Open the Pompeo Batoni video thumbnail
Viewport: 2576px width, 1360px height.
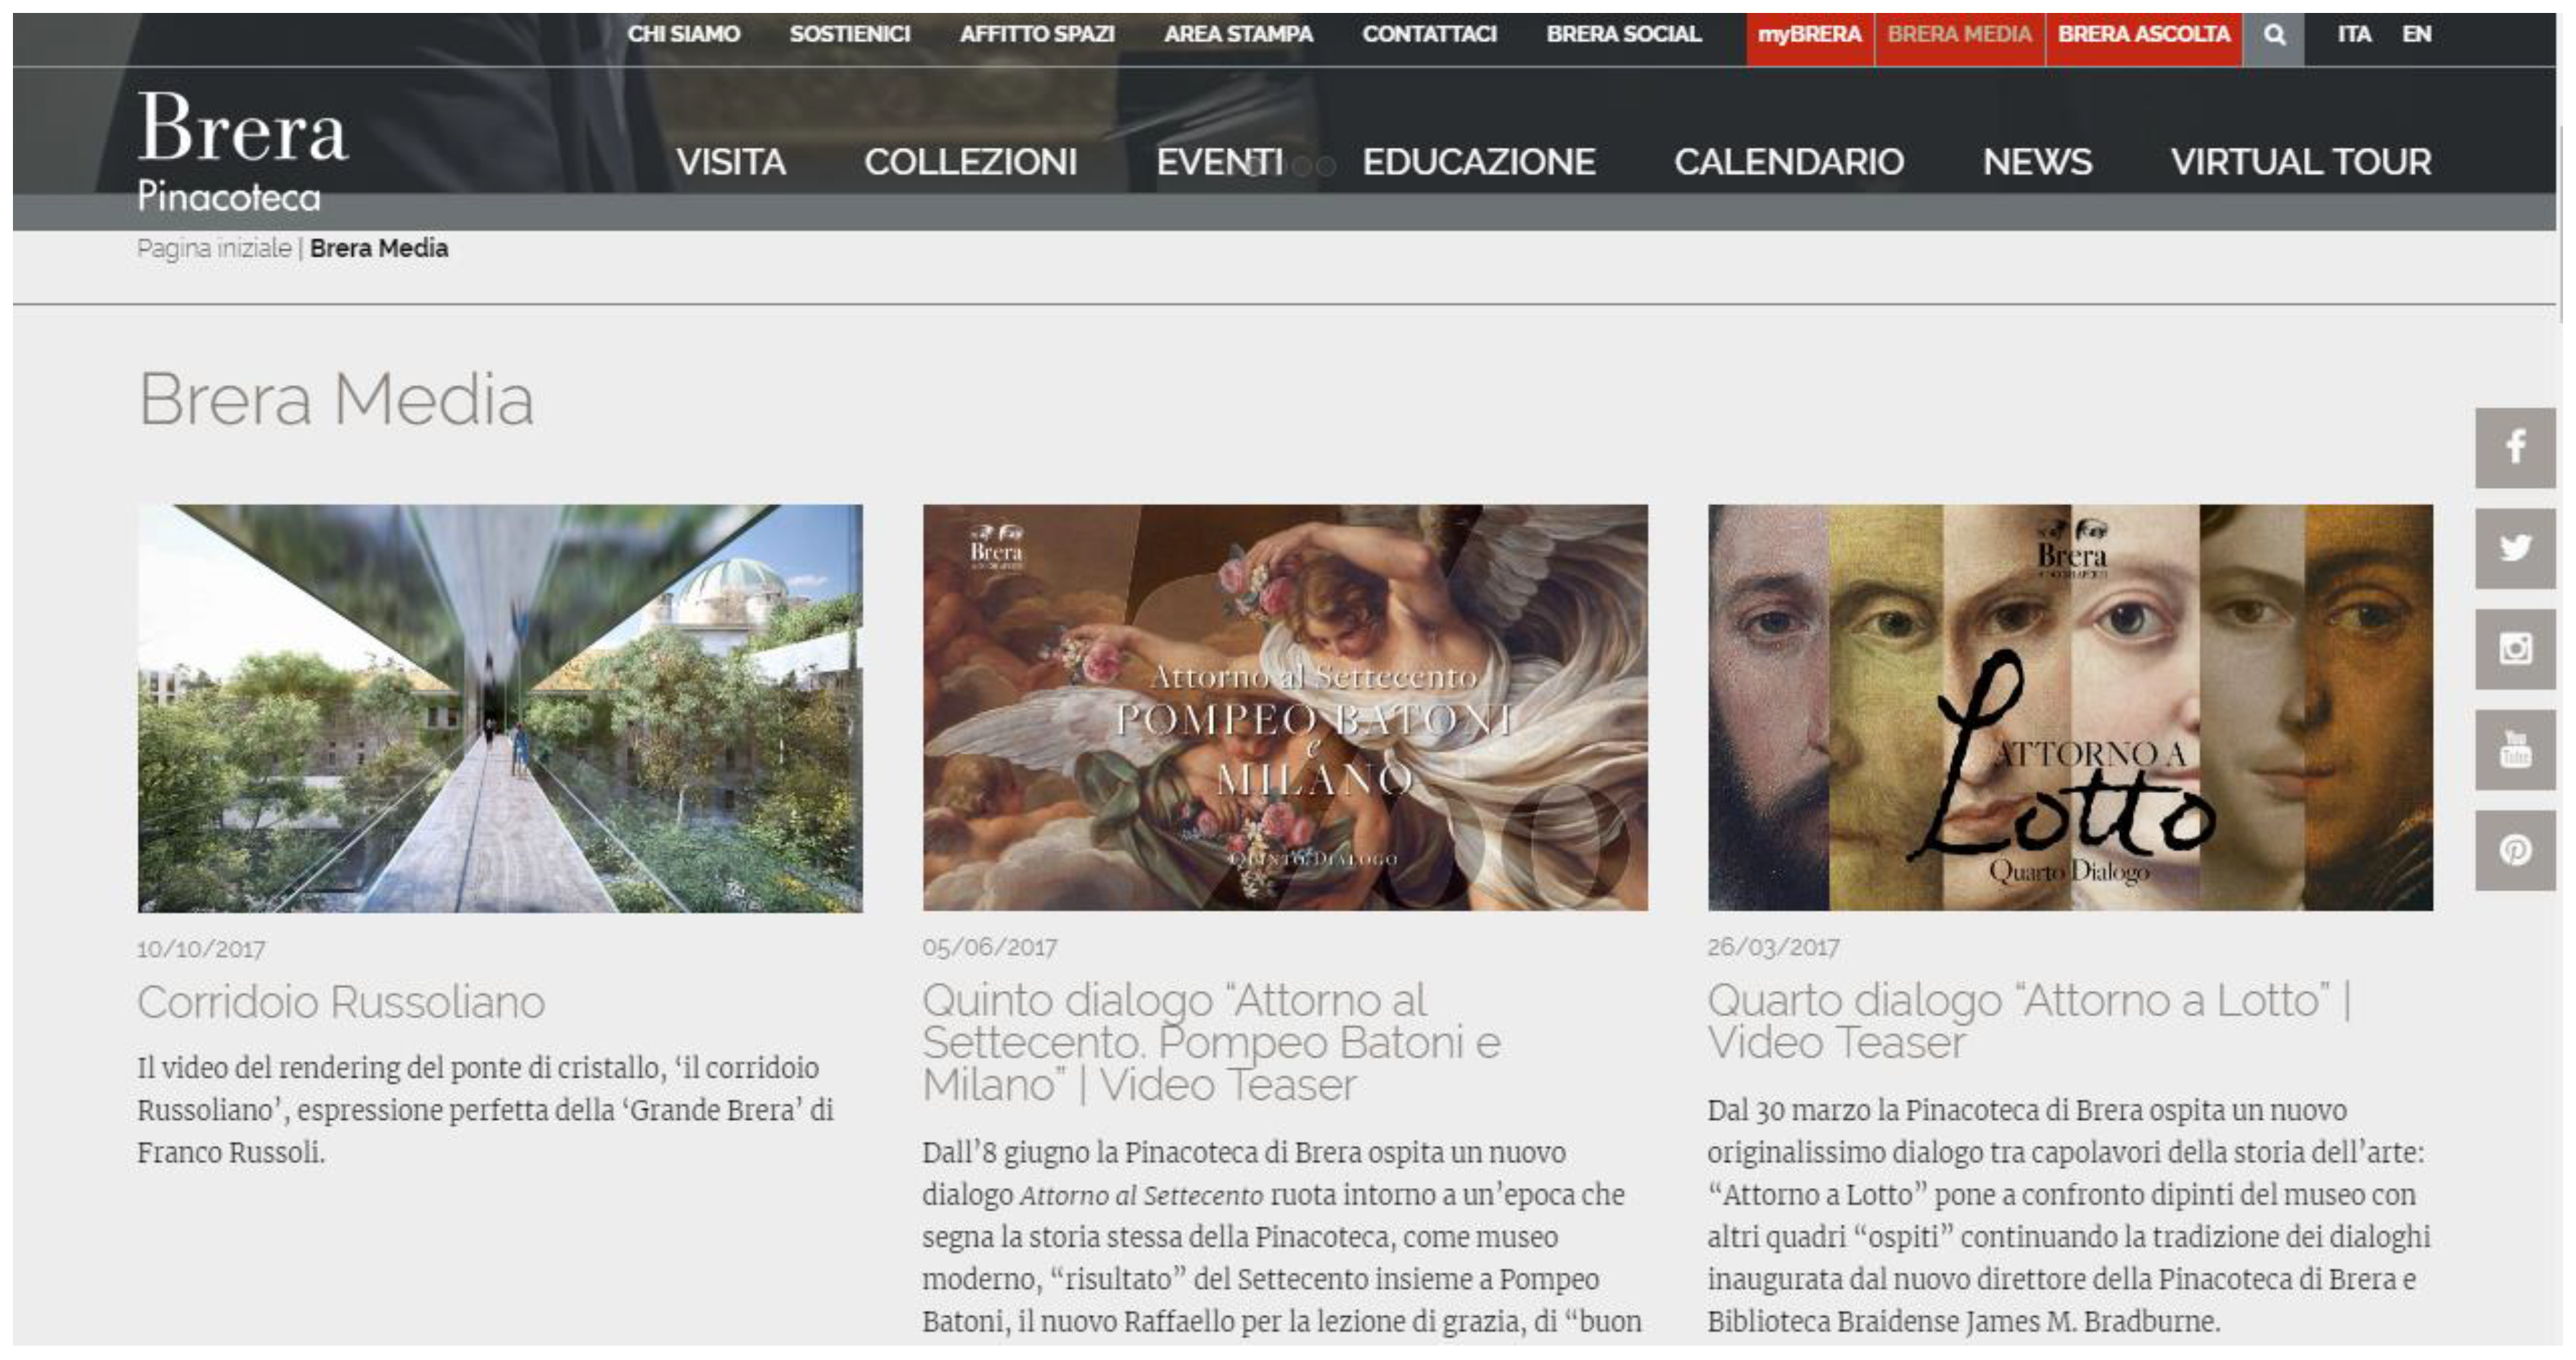click(x=1285, y=707)
